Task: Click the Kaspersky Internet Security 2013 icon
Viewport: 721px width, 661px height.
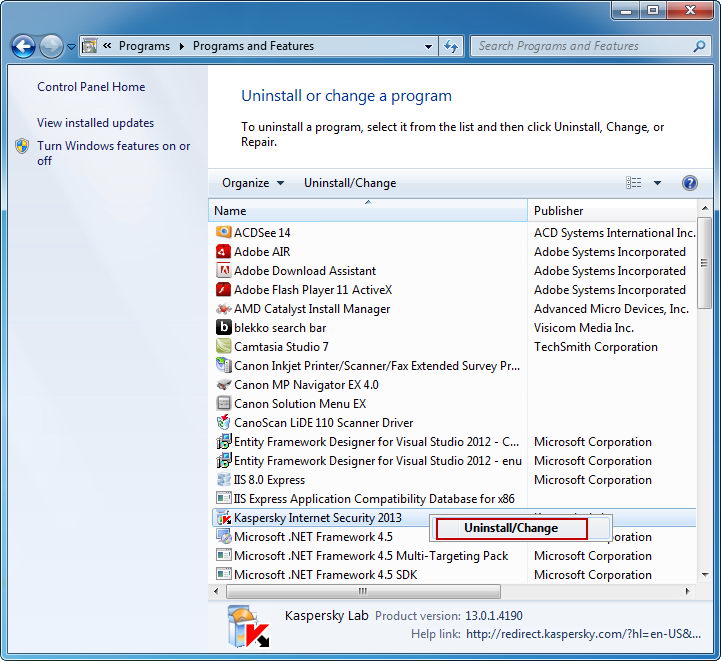Action: tap(223, 518)
